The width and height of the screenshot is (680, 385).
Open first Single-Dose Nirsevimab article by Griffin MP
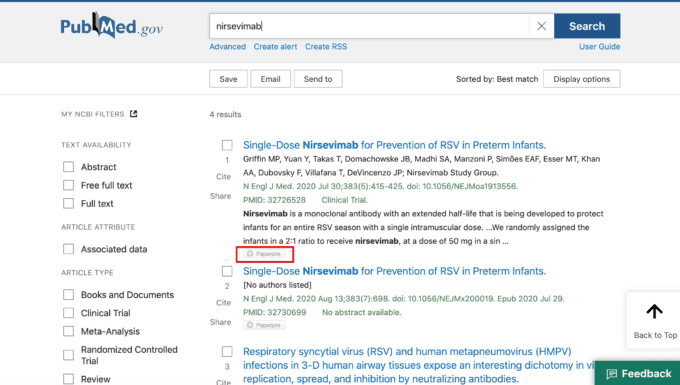(x=394, y=145)
